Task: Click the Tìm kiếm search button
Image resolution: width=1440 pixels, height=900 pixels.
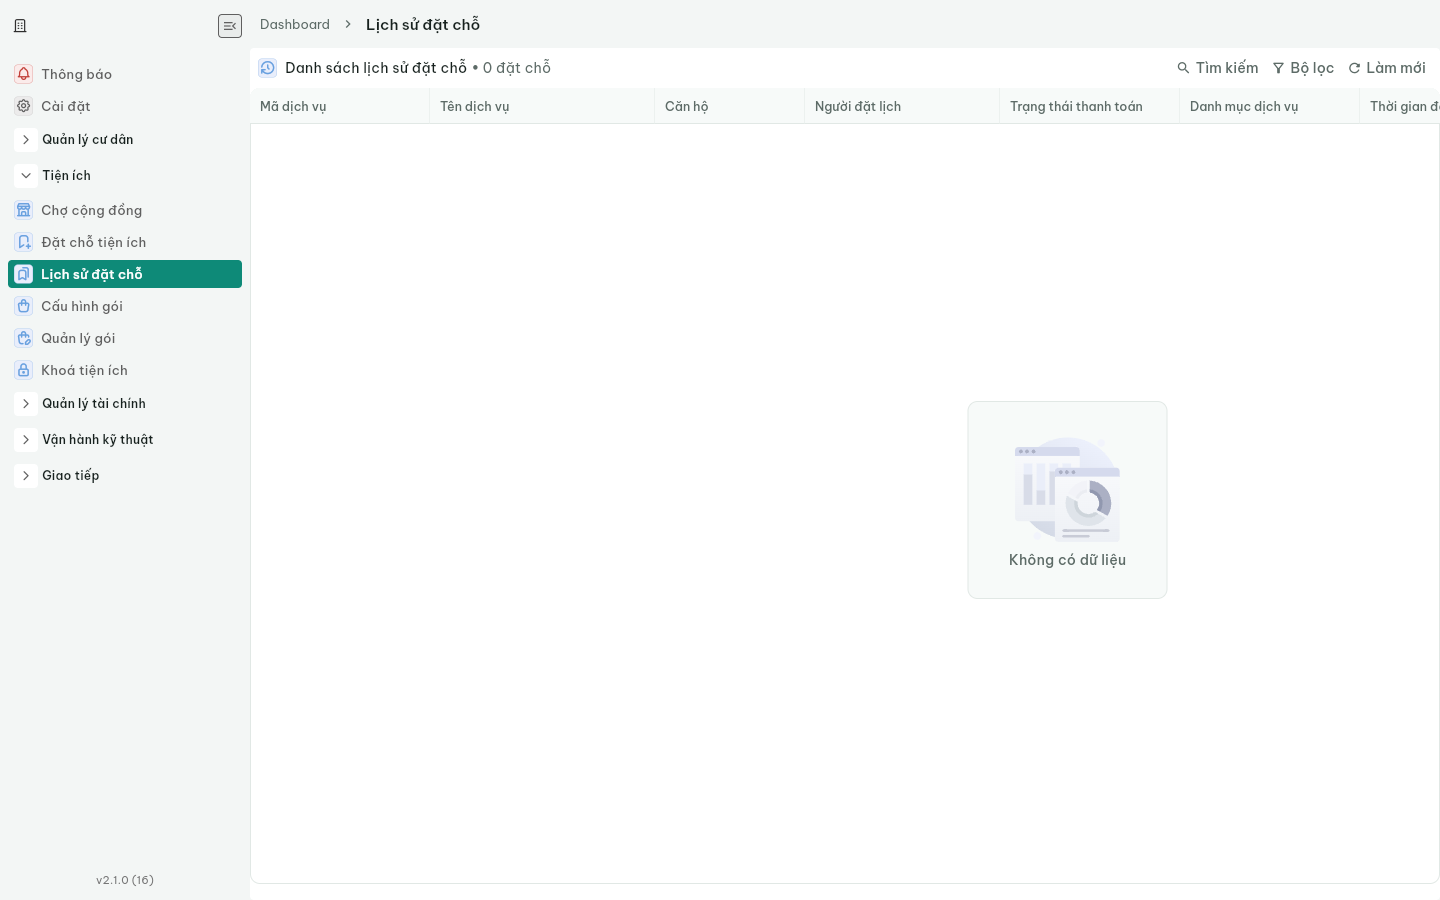Action: coord(1217,68)
